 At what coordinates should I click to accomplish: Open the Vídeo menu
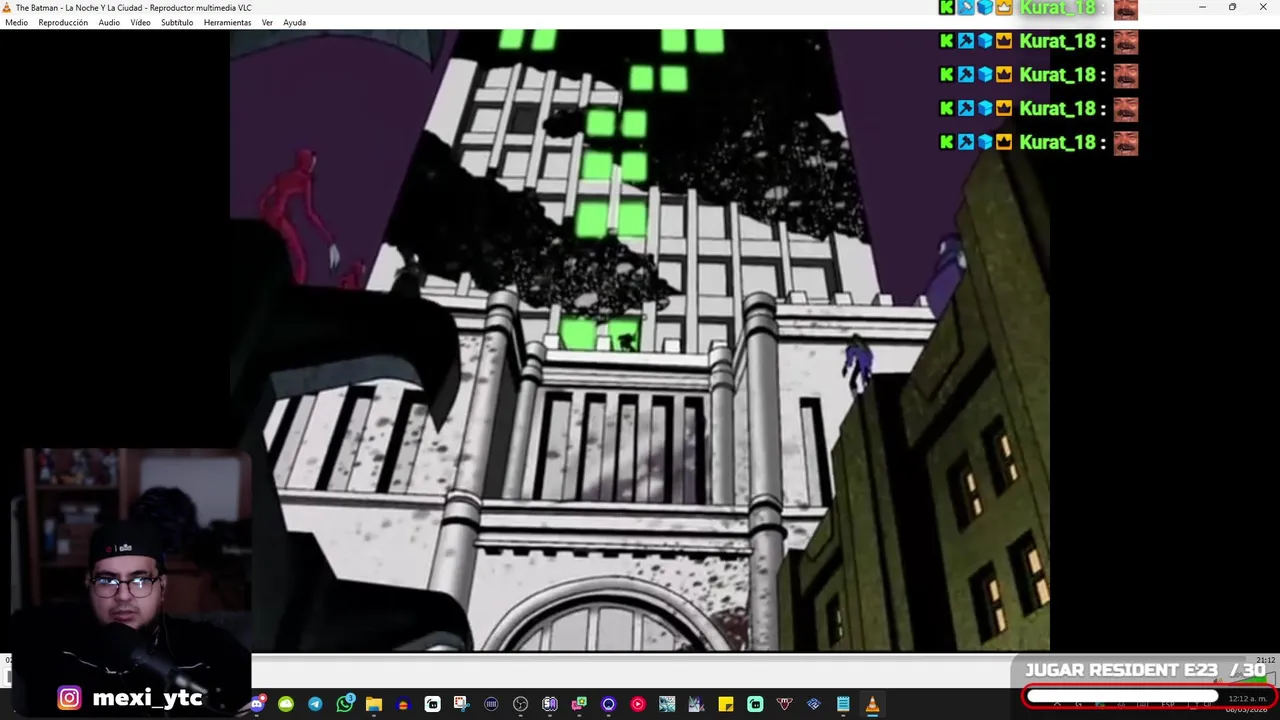[140, 22]
